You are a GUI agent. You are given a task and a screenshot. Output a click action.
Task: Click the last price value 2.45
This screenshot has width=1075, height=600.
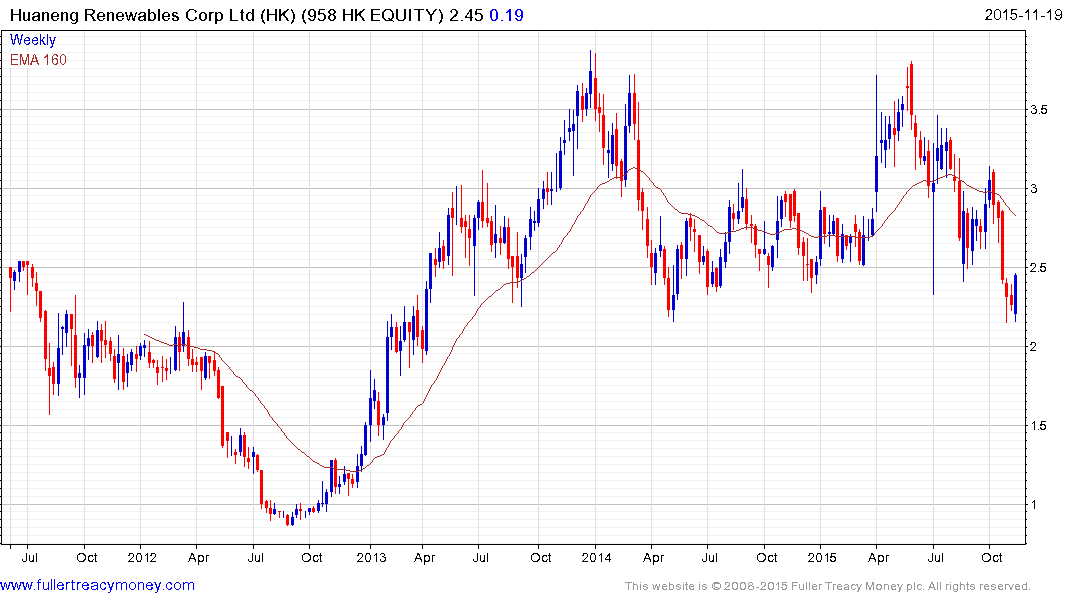(465, 15)
